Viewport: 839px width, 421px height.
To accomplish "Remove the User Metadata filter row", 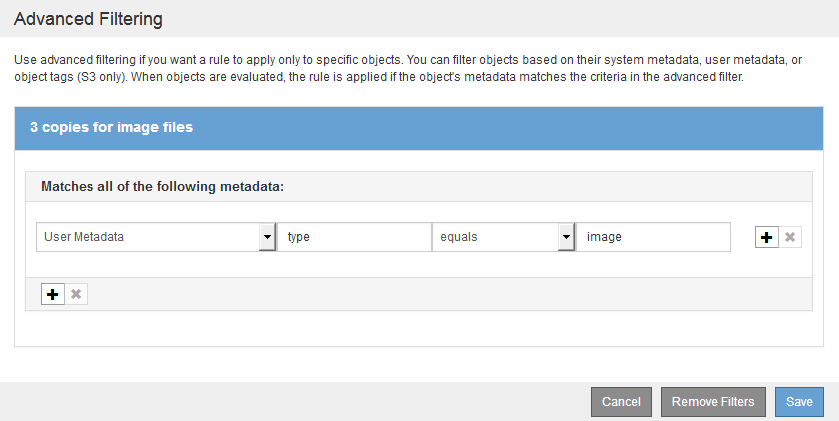I will coord(790,237).
